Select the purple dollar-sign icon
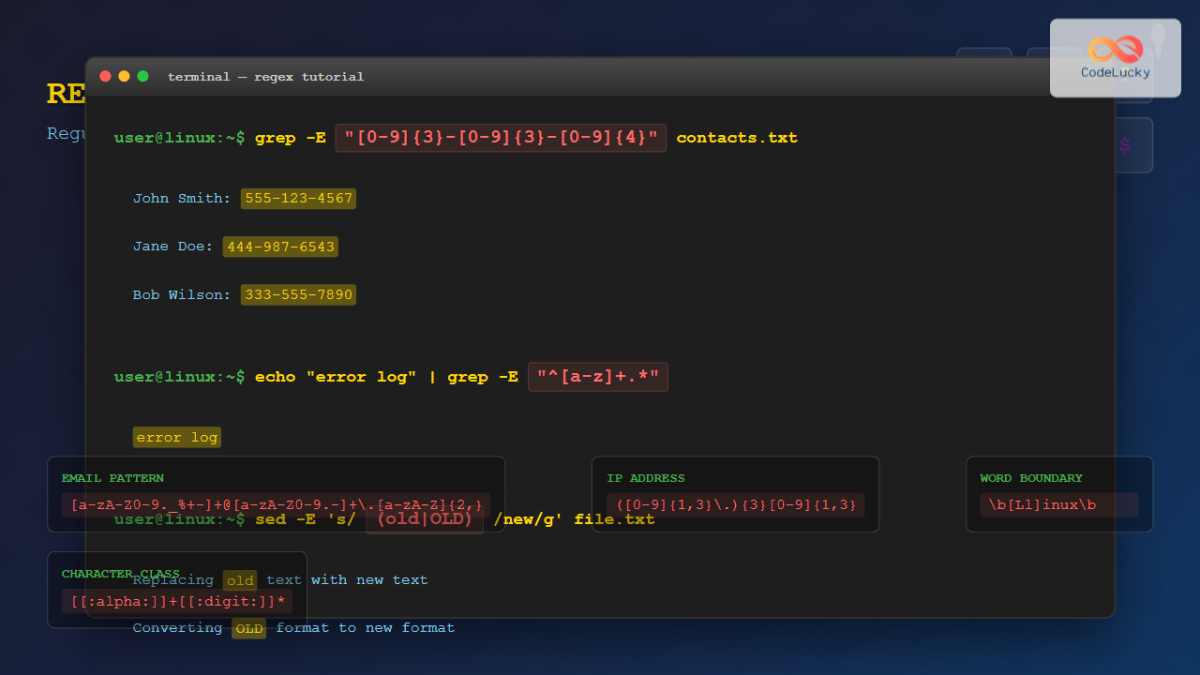The image size is (1200, 675). (1127, 145)
